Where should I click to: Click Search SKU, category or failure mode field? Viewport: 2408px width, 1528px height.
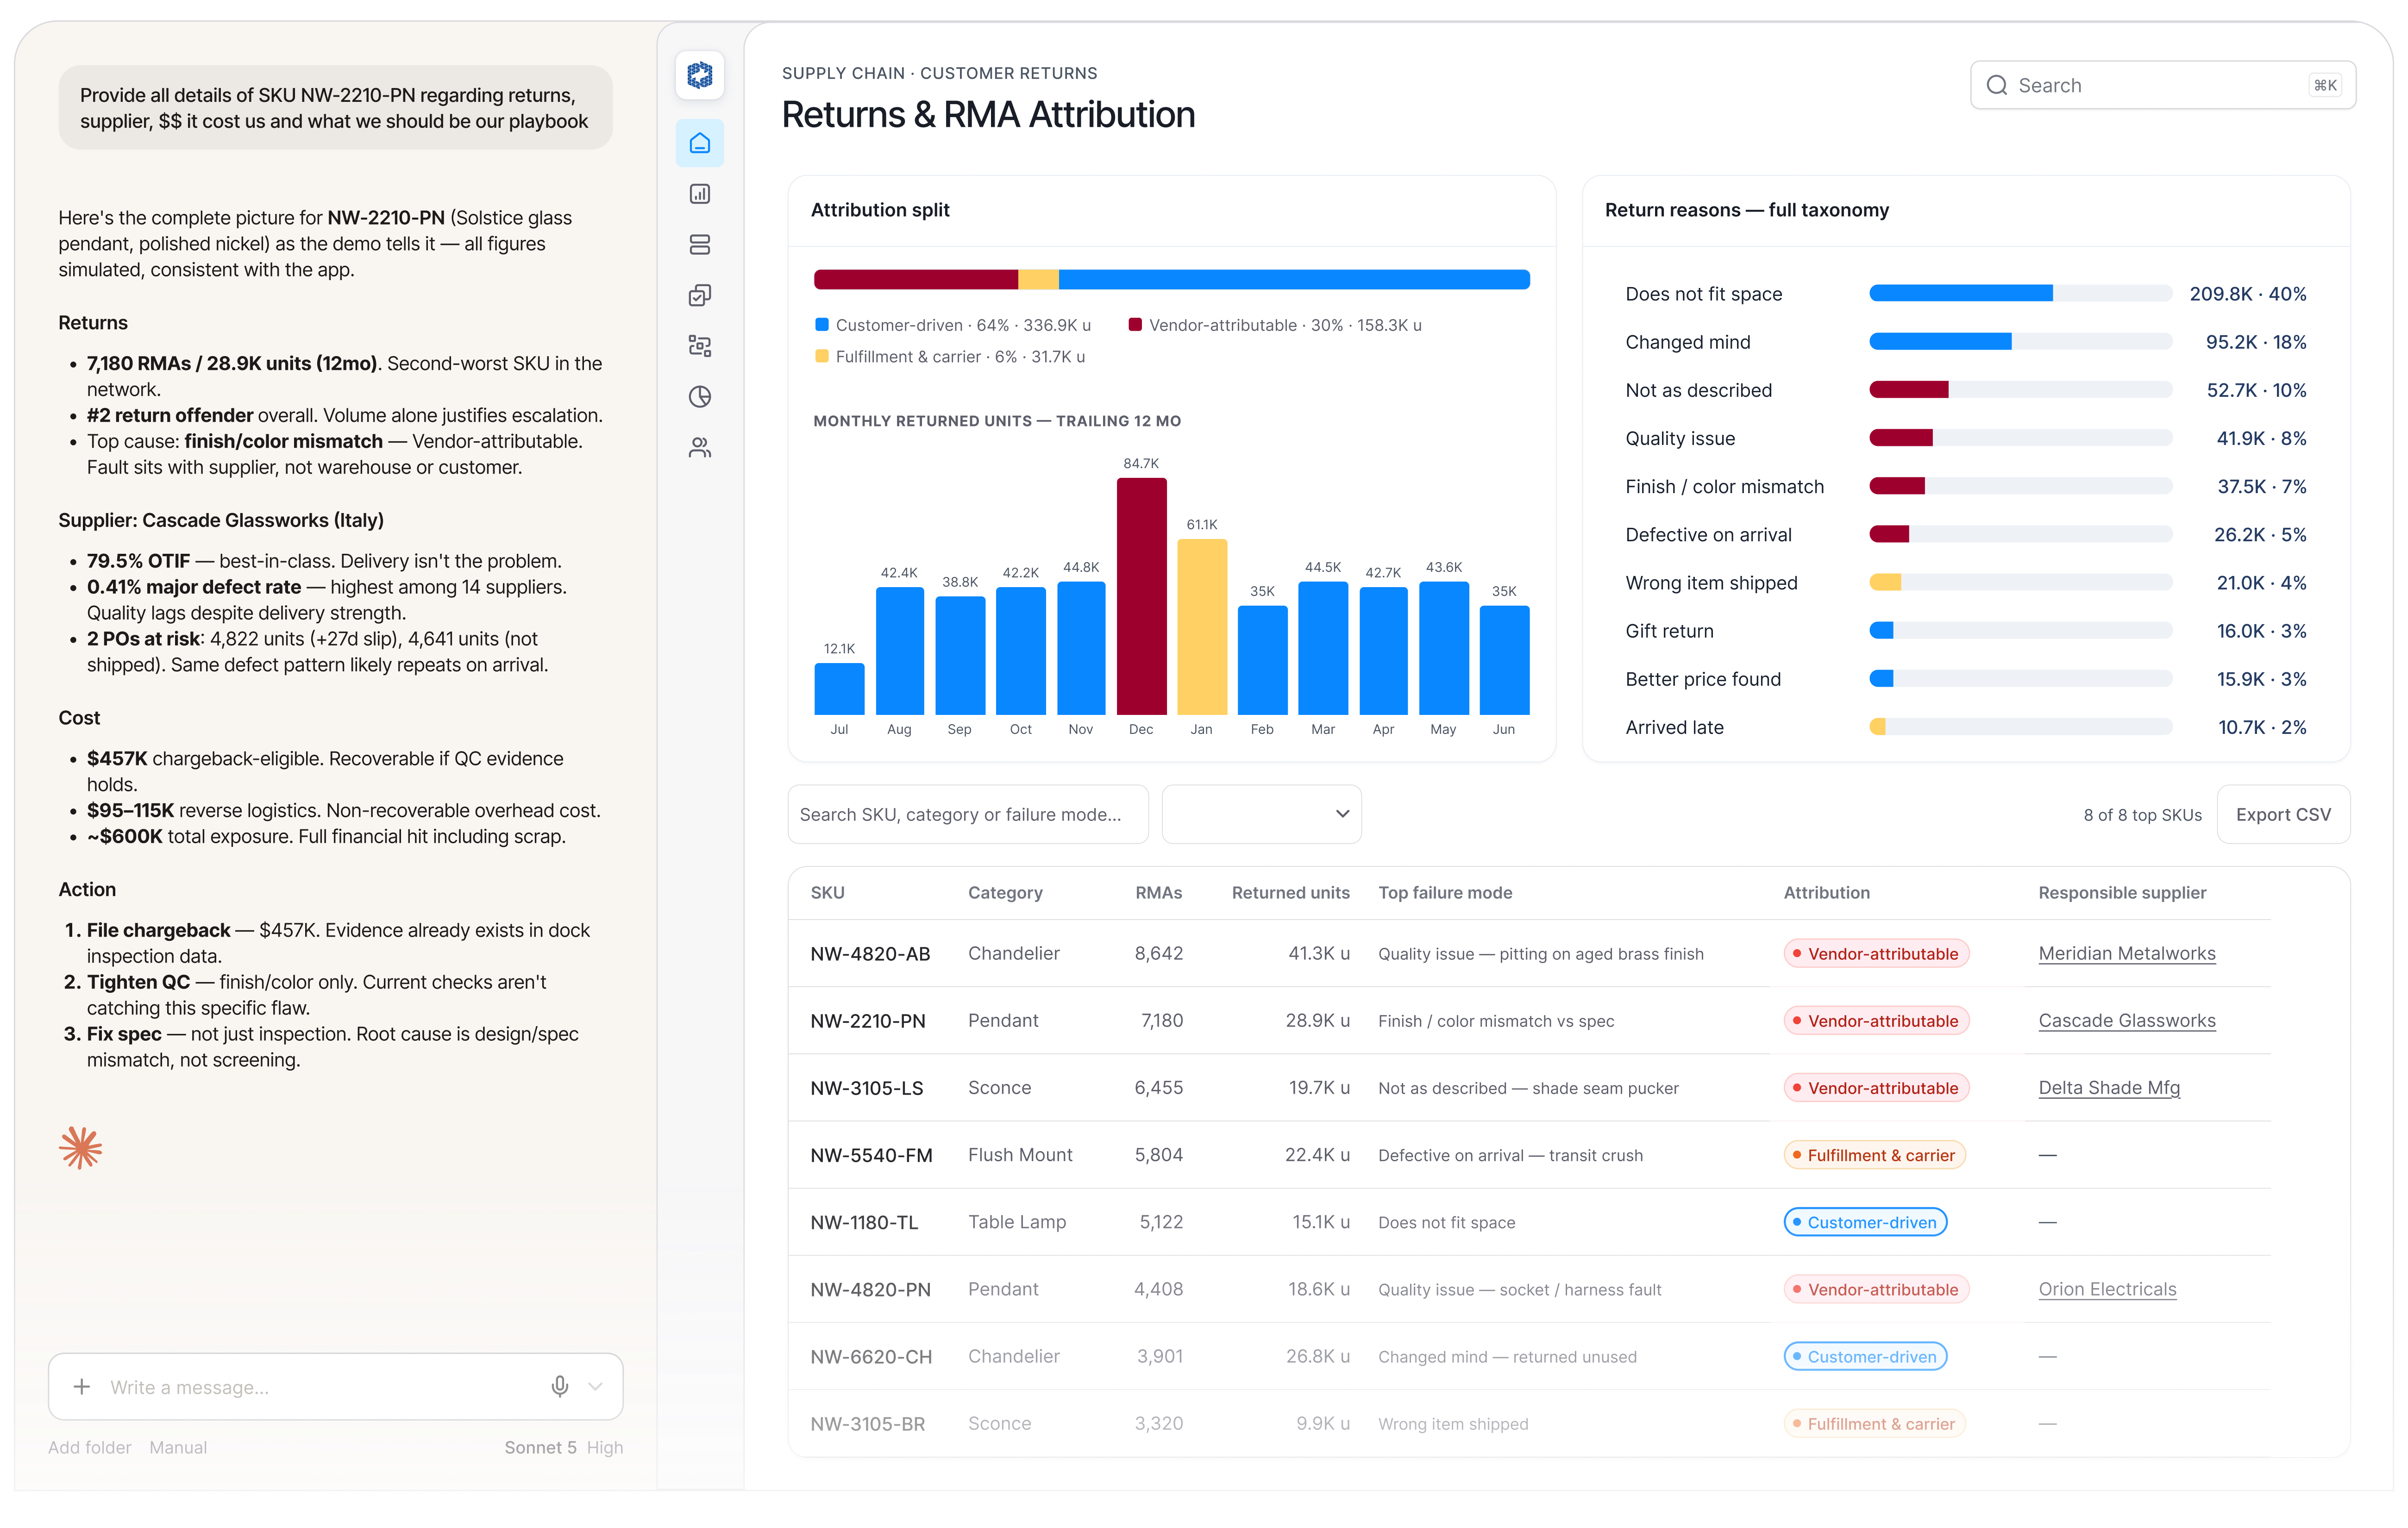pyautogui.click(x=968, y=814)
